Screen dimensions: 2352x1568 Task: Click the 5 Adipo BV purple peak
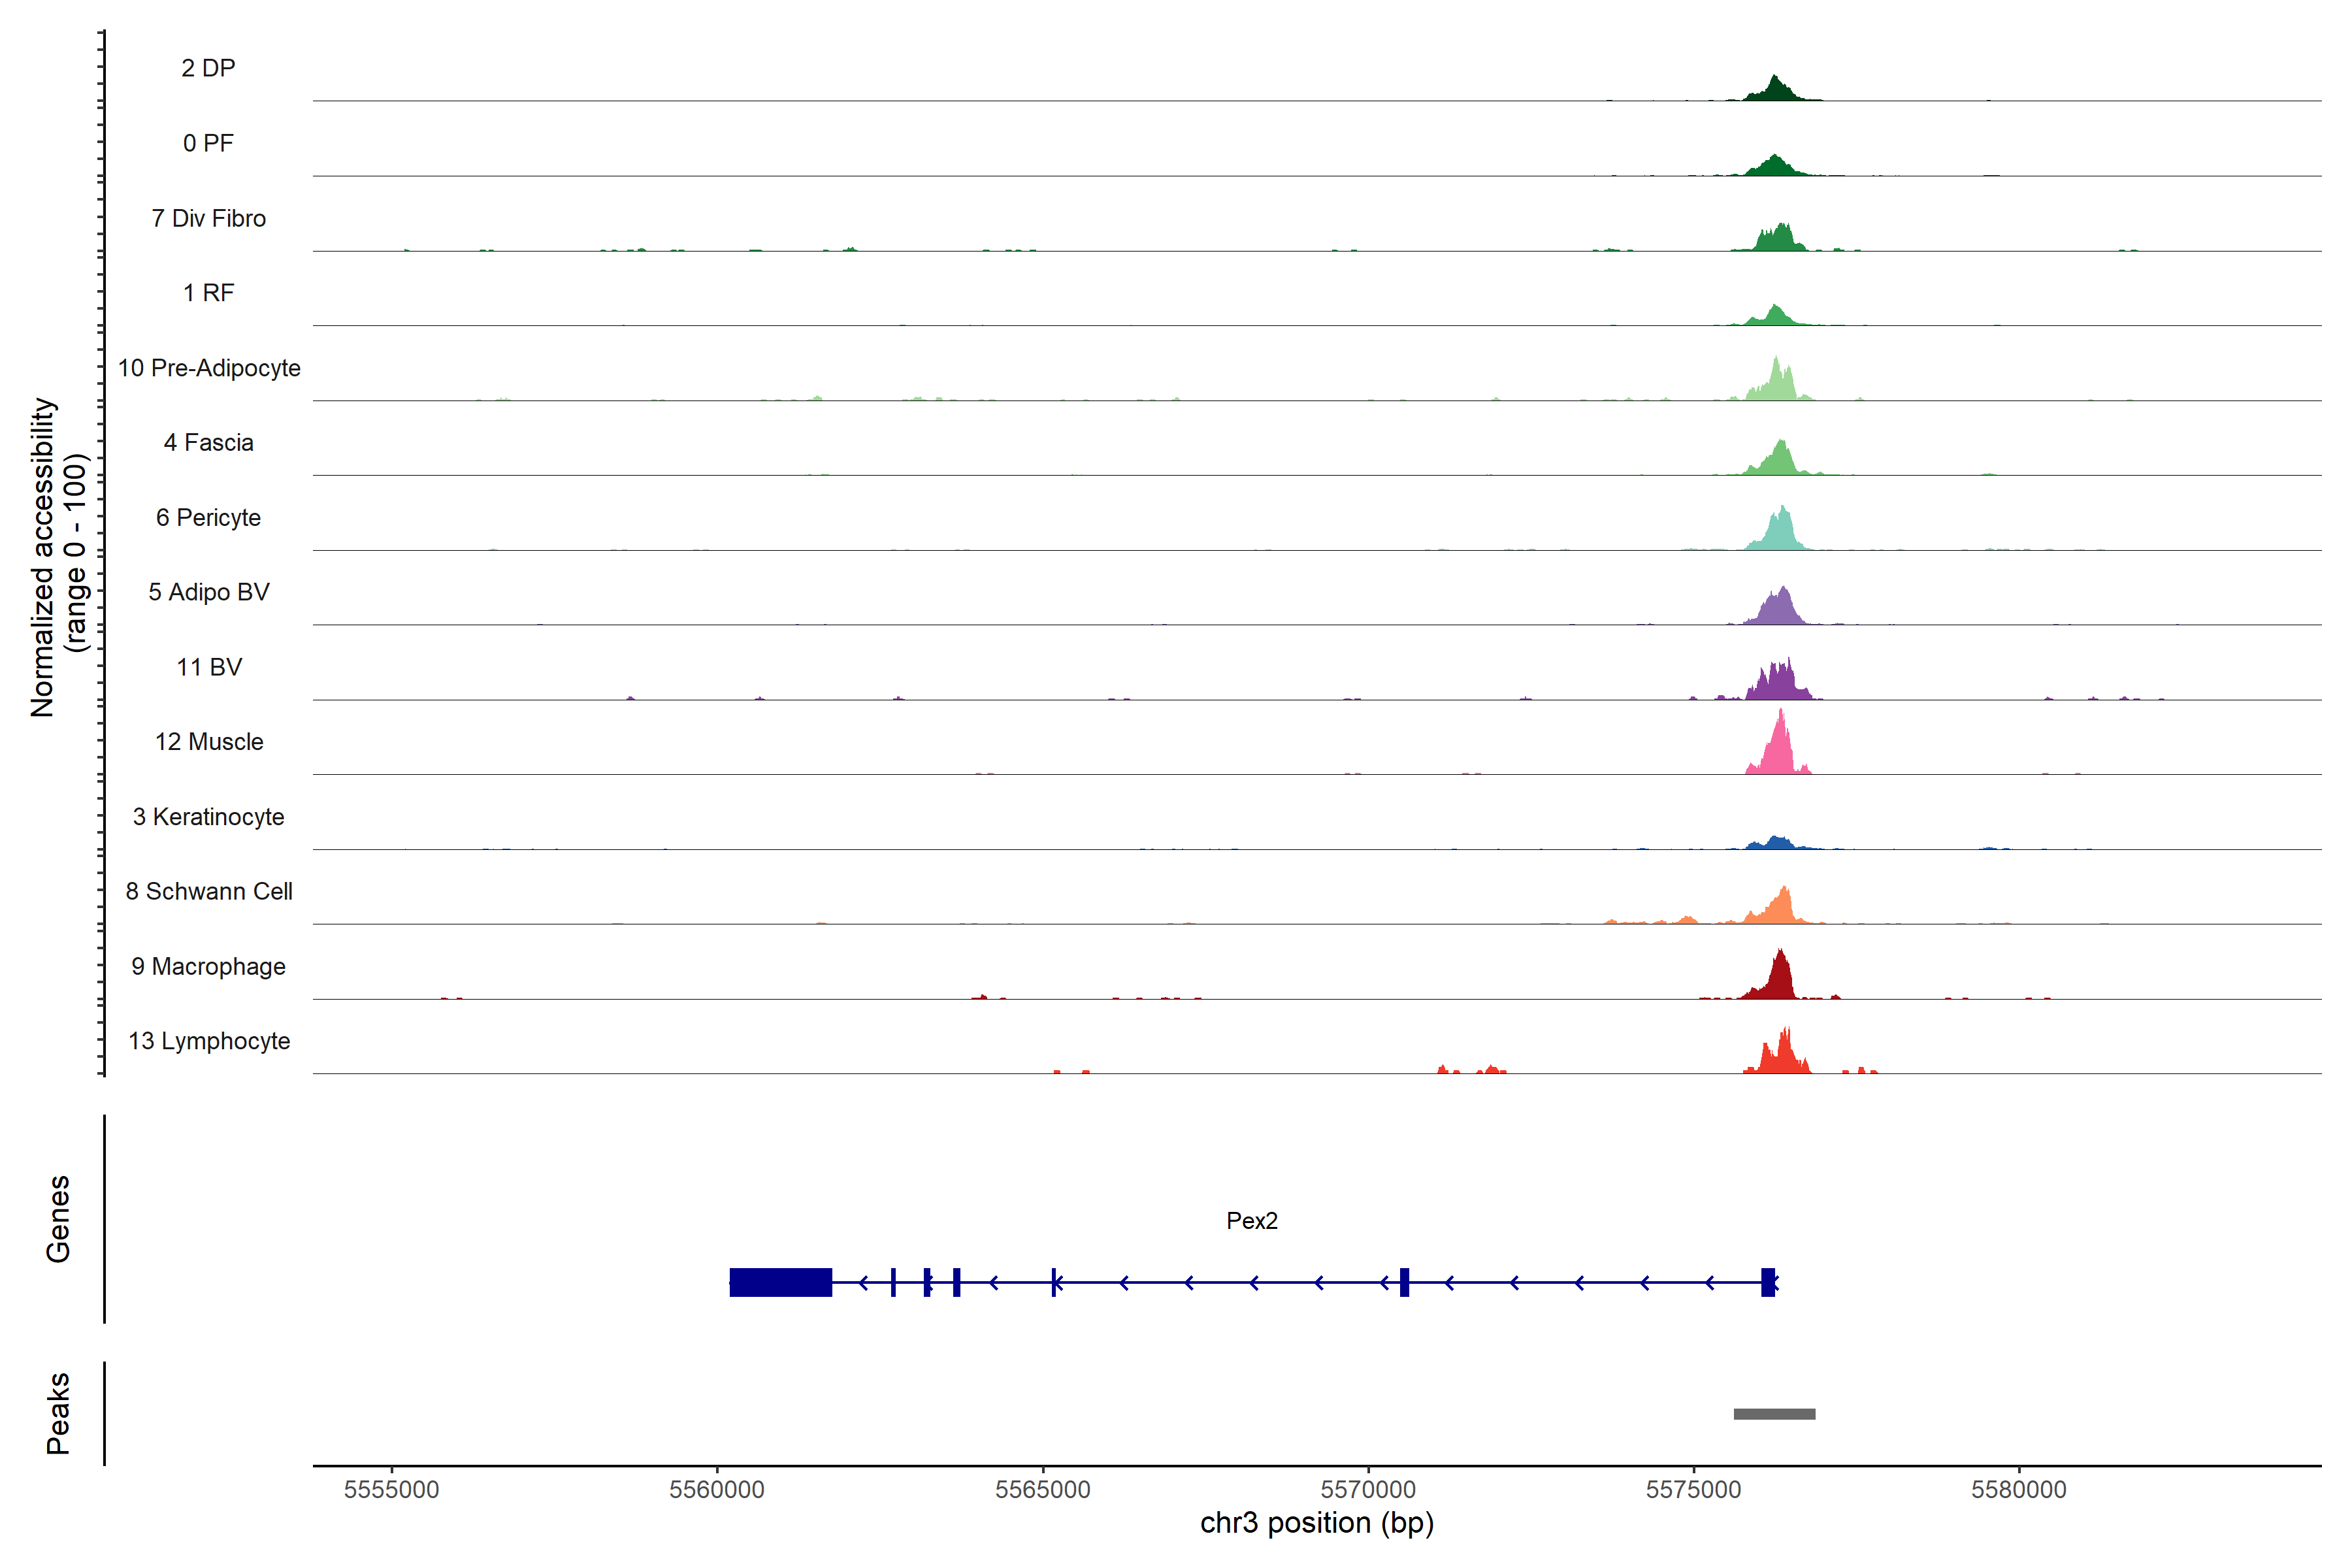tap(1780, 609)
